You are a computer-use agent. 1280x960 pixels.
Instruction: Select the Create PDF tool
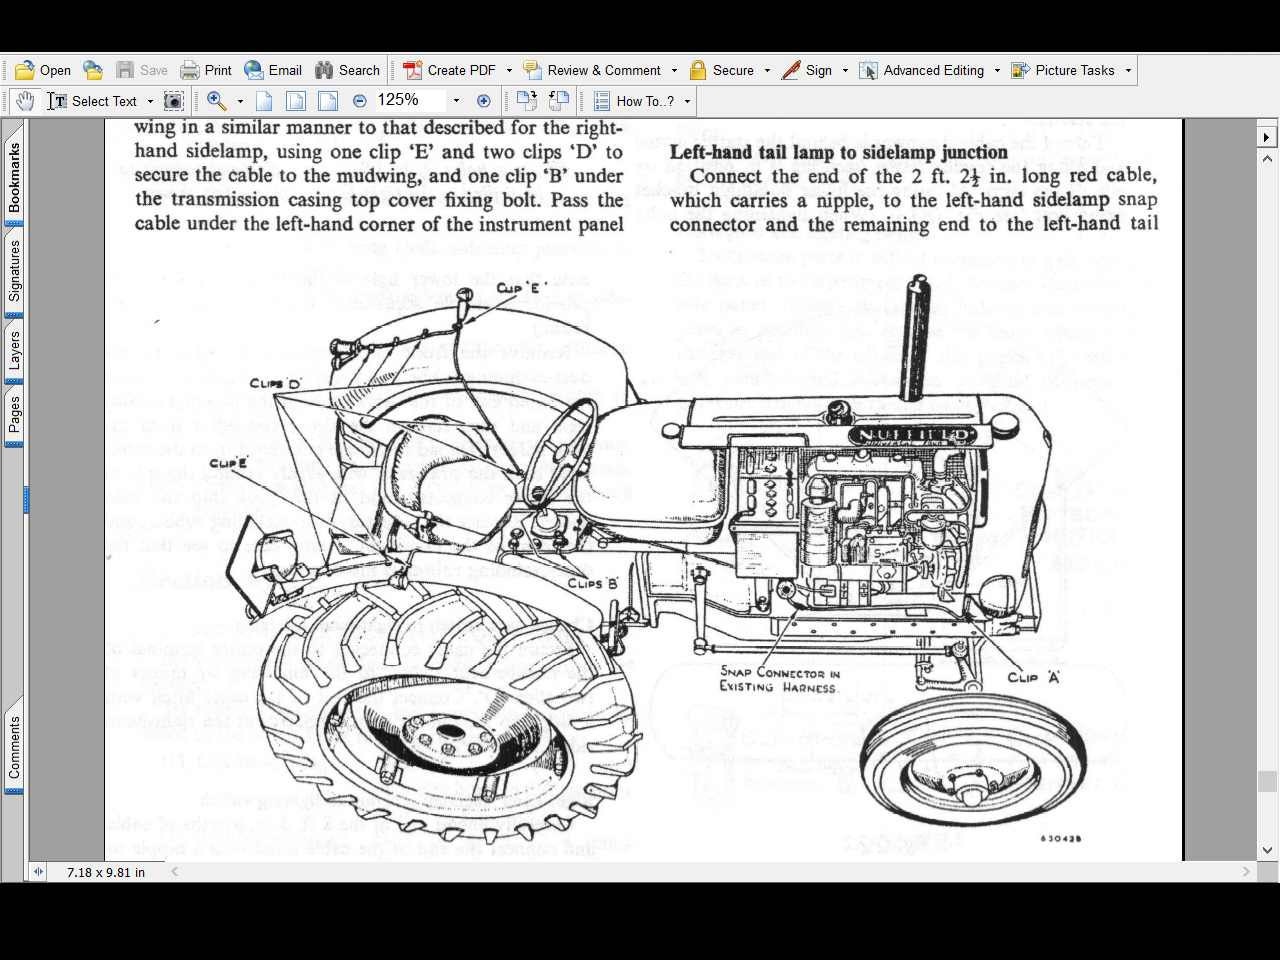[455, 70]
